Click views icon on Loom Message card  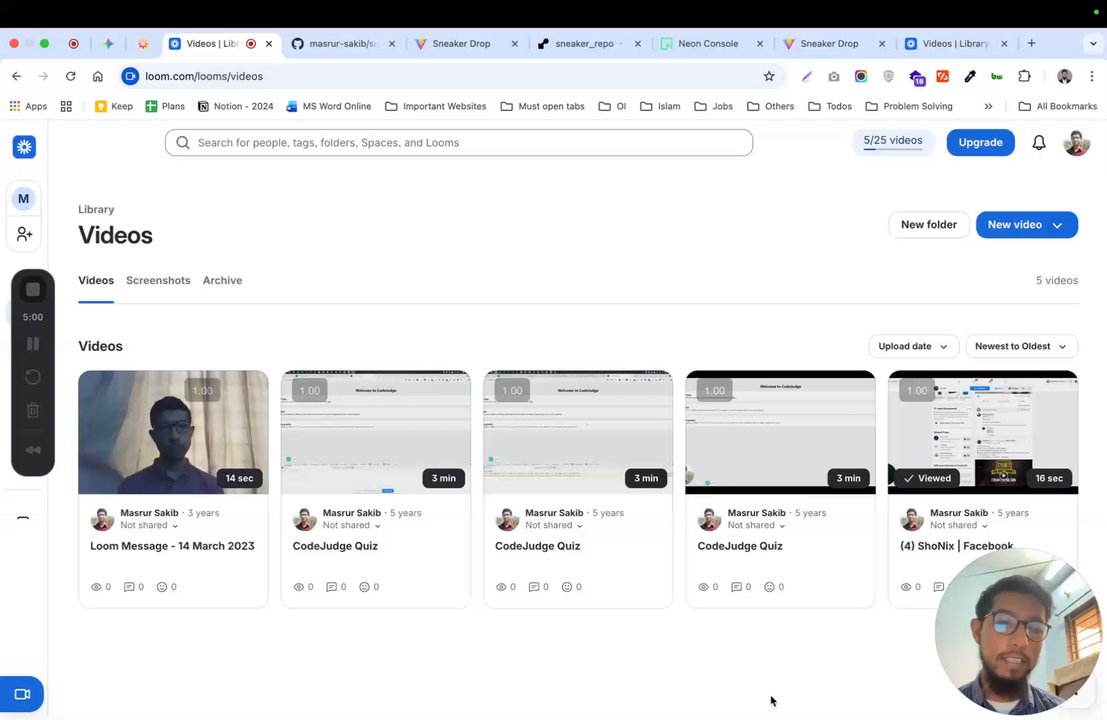96,587
